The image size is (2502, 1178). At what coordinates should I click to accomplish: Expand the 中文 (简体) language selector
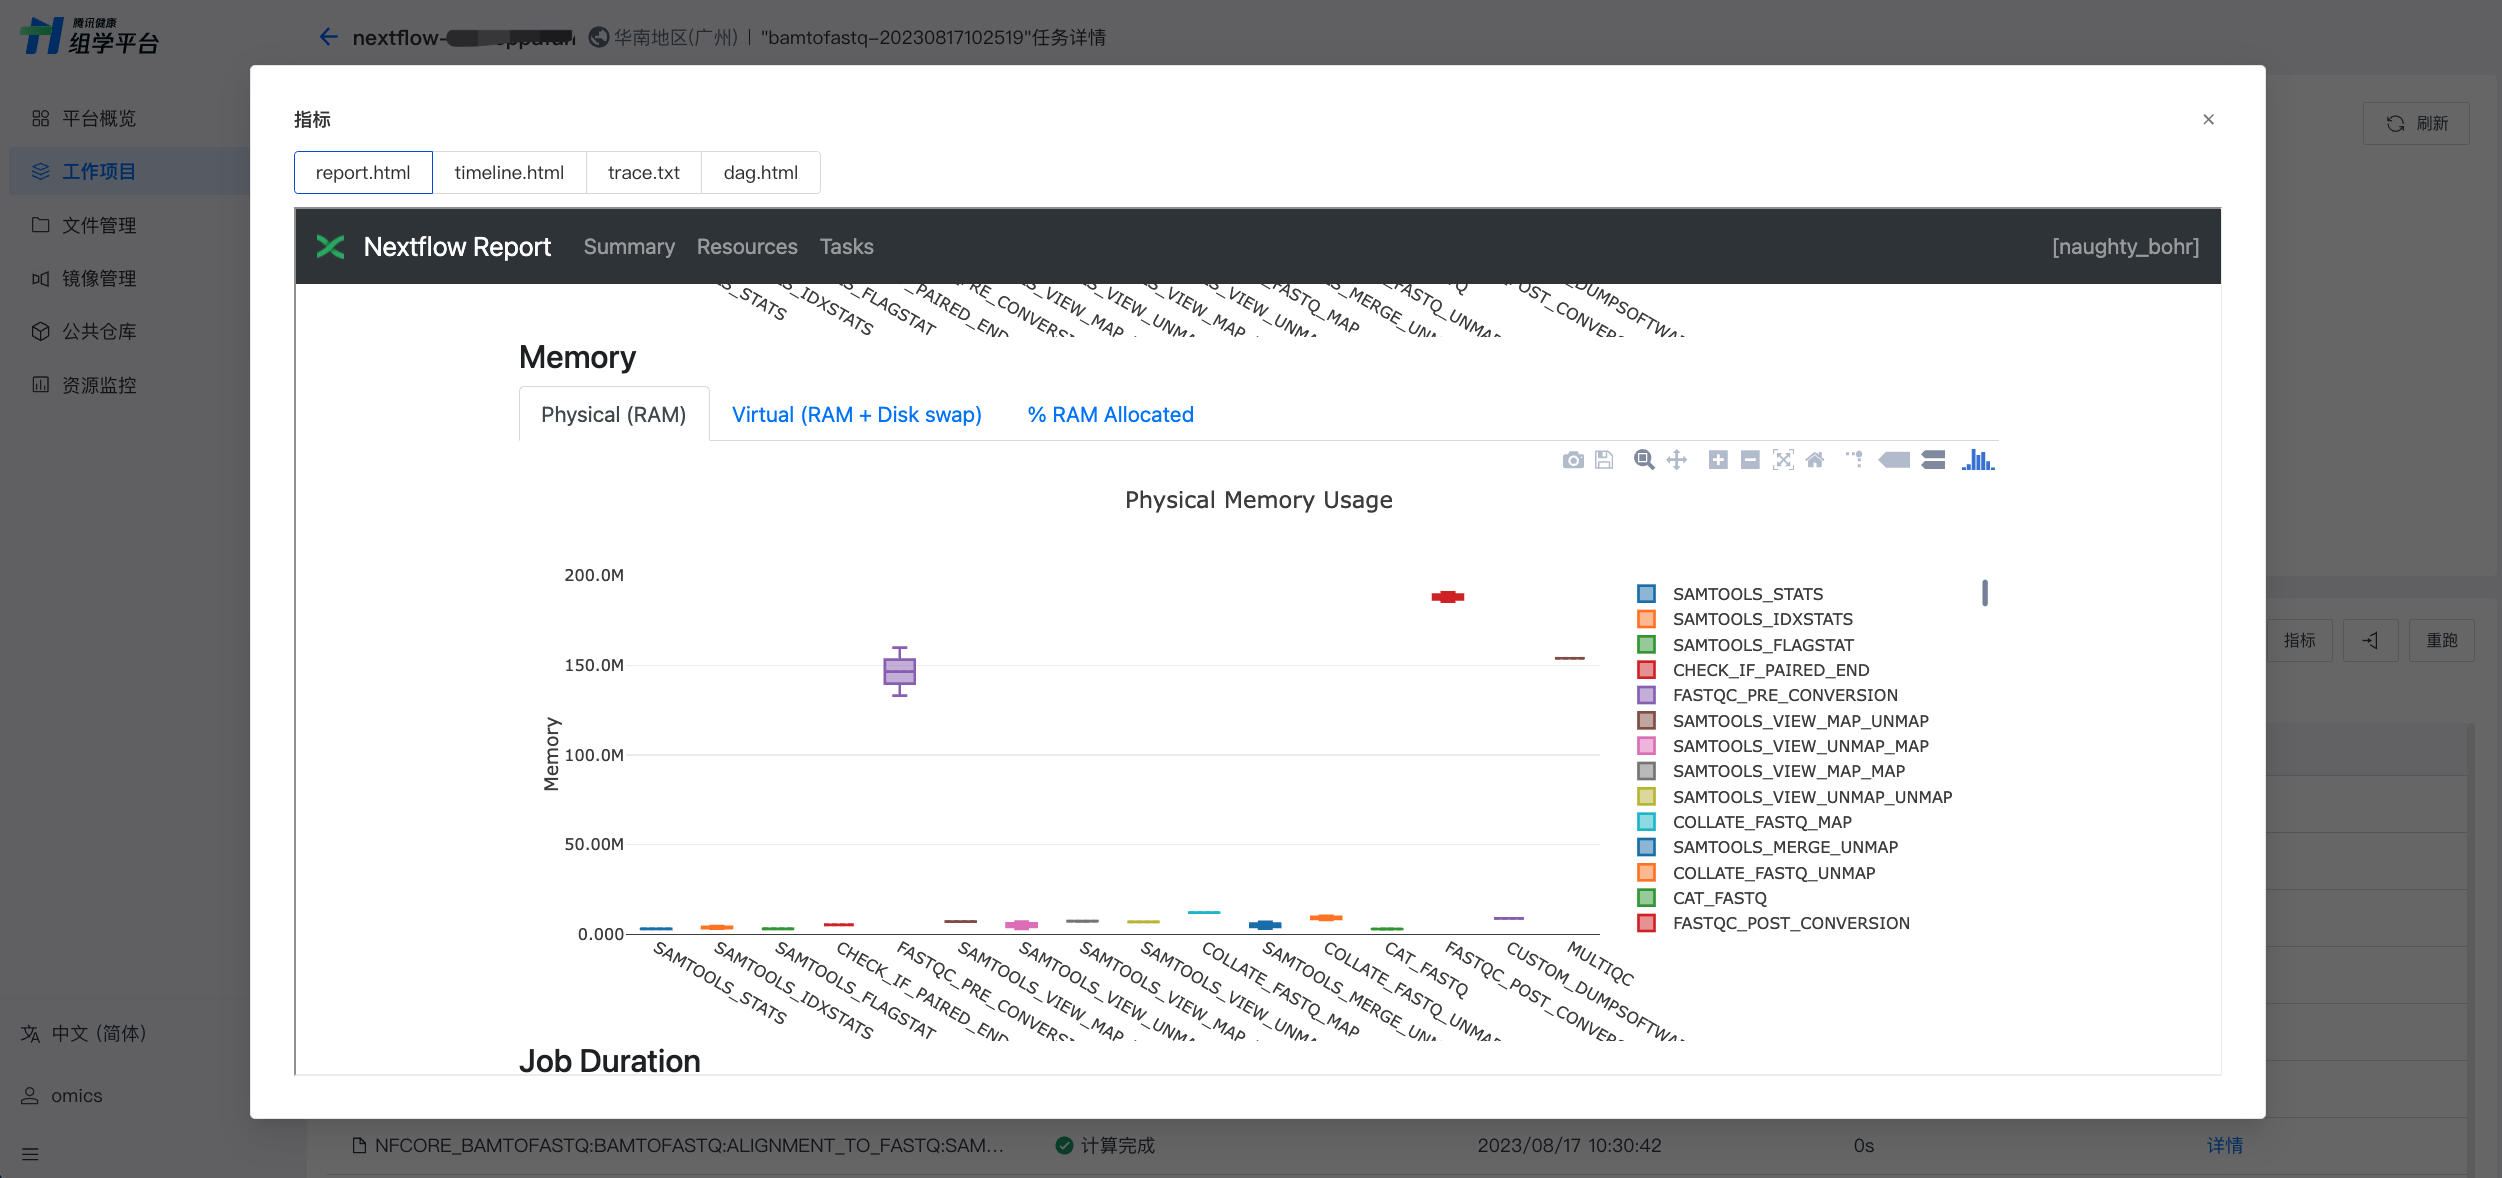pos(98,1033)
